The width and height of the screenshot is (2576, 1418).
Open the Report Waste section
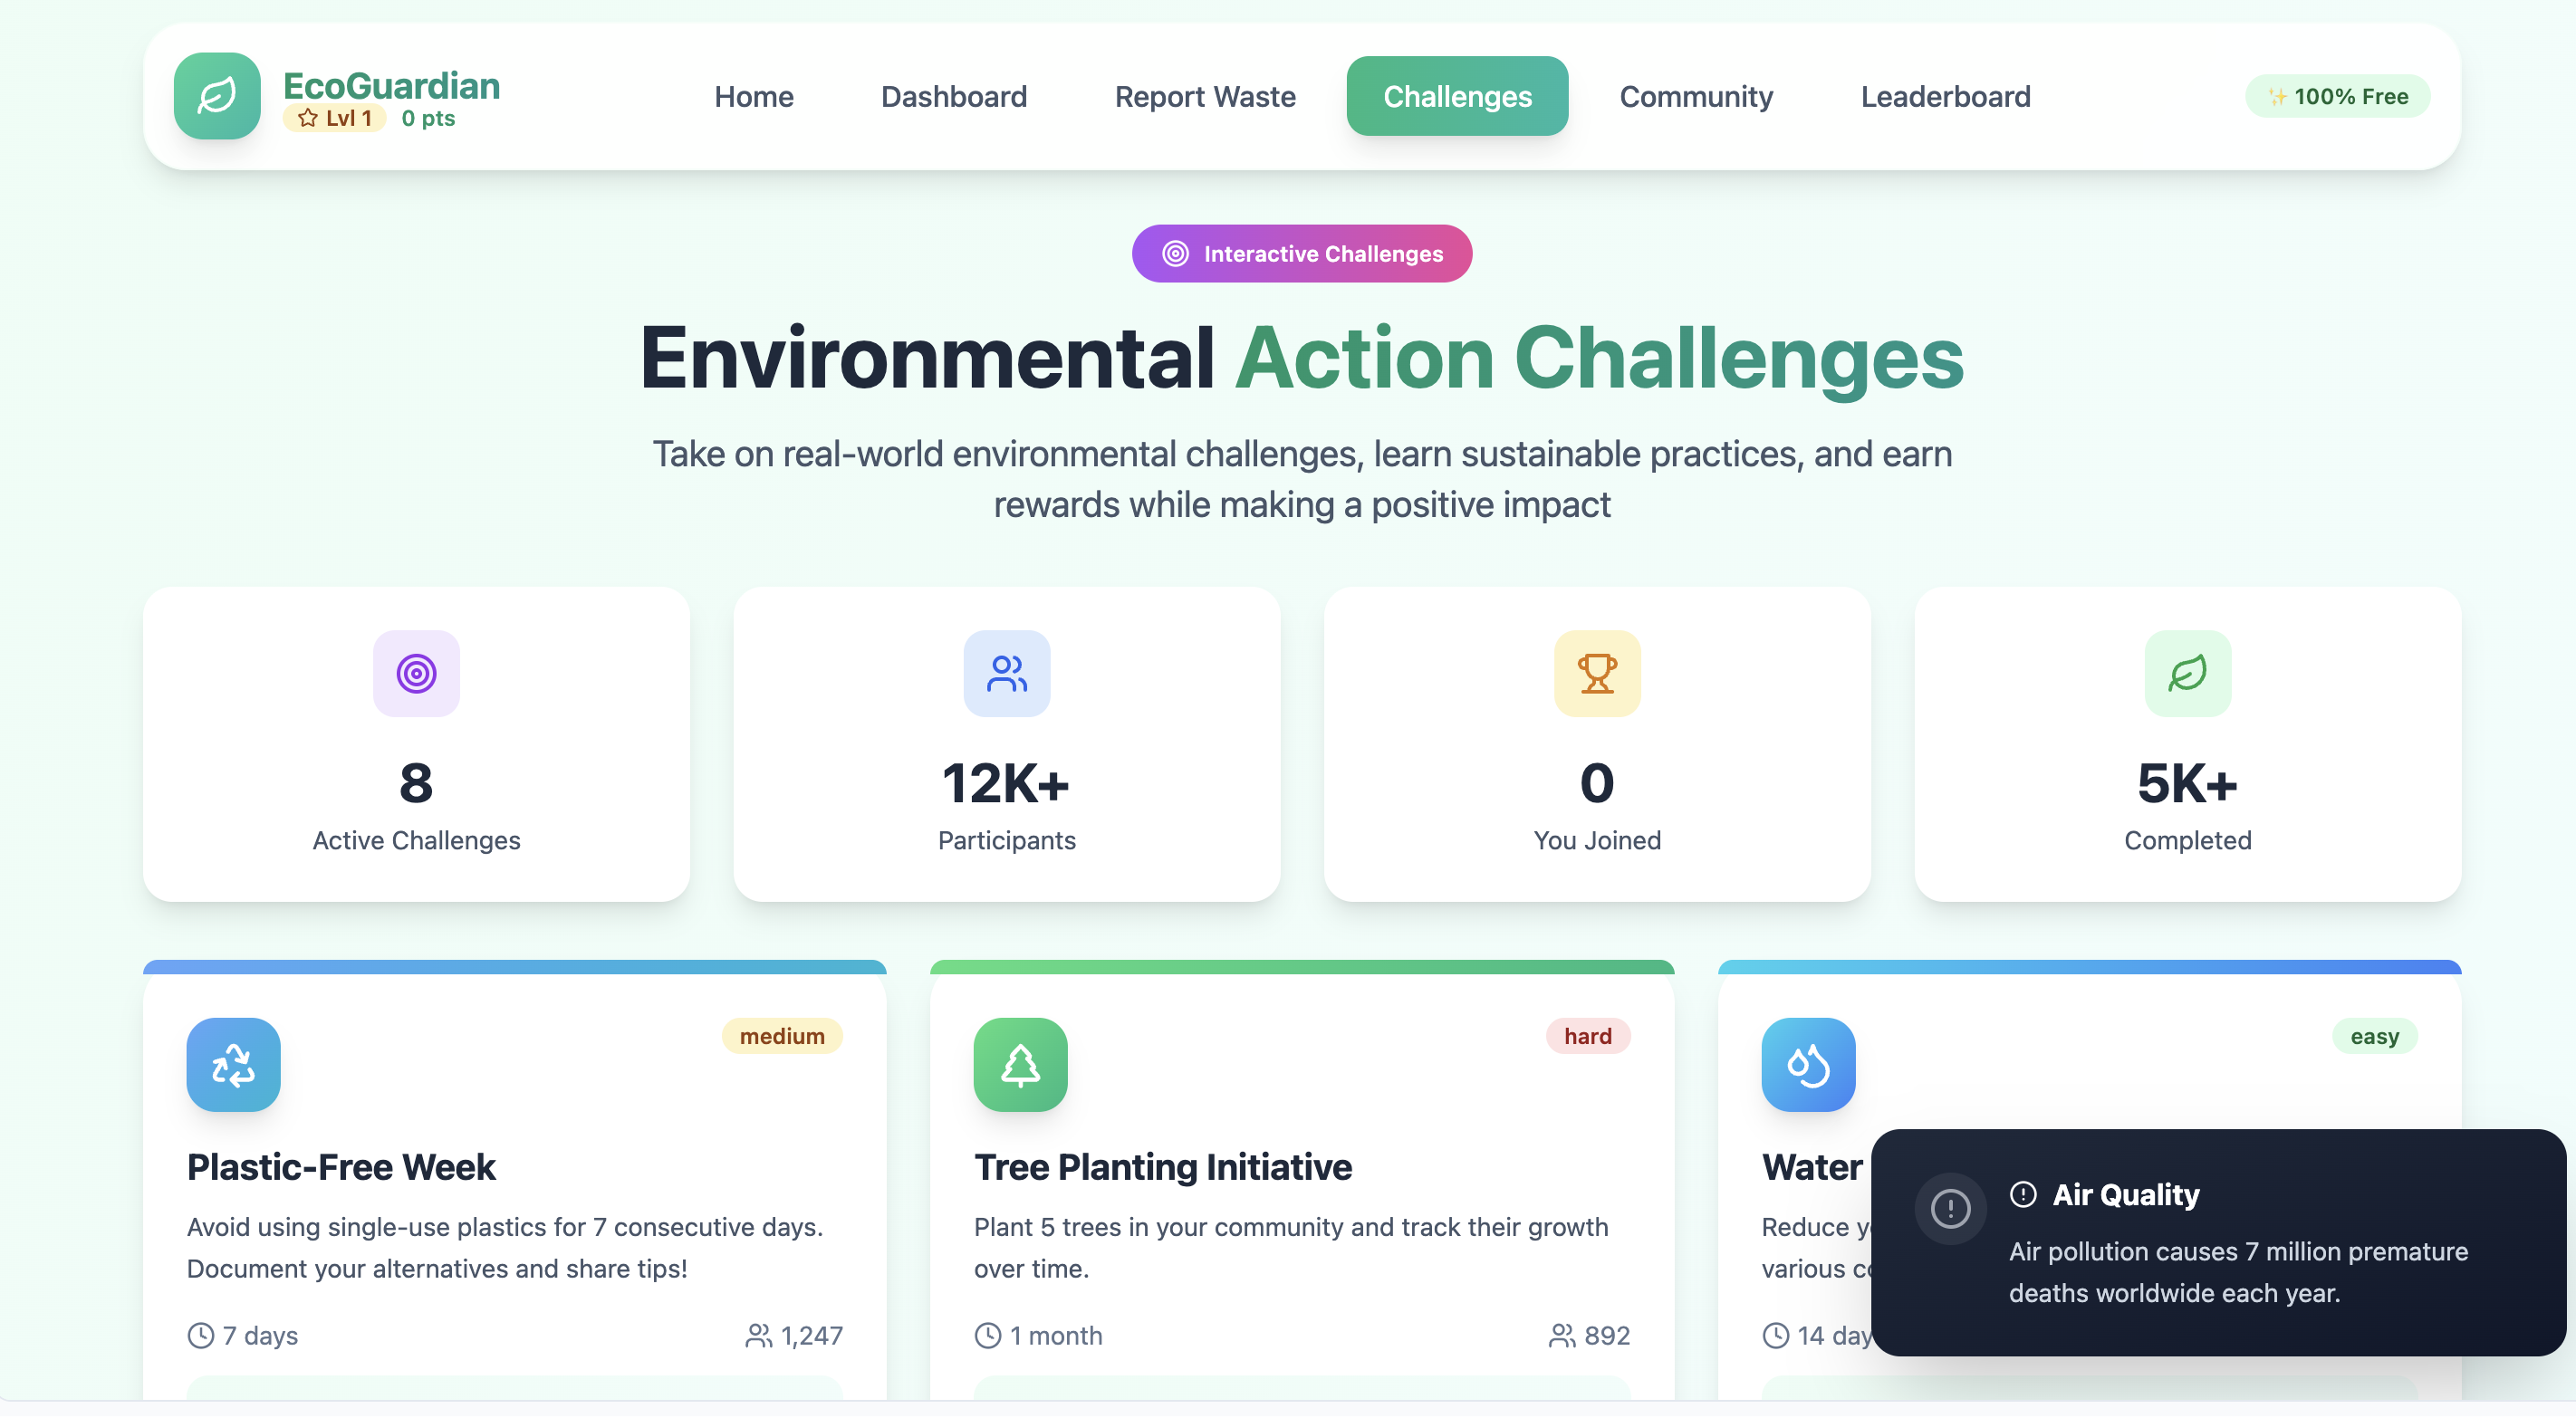[1205, 97]
